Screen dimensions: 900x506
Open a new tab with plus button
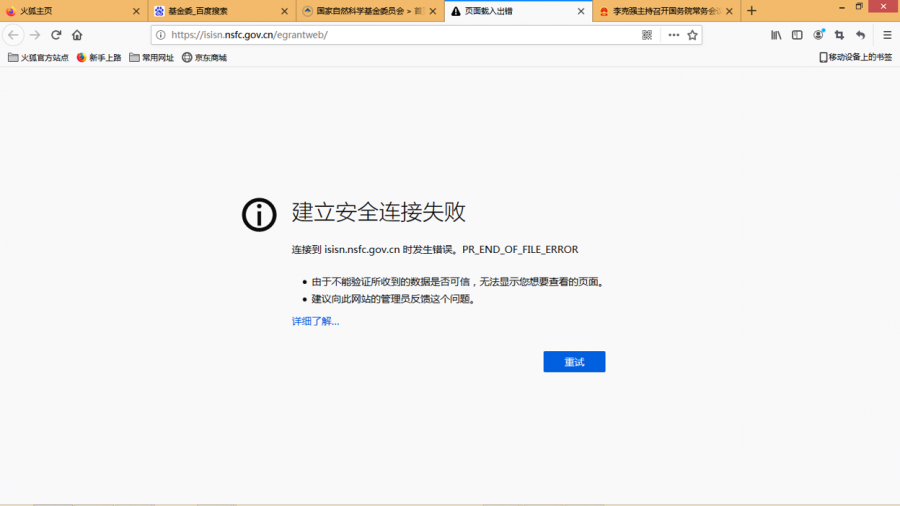pos(752,11)
